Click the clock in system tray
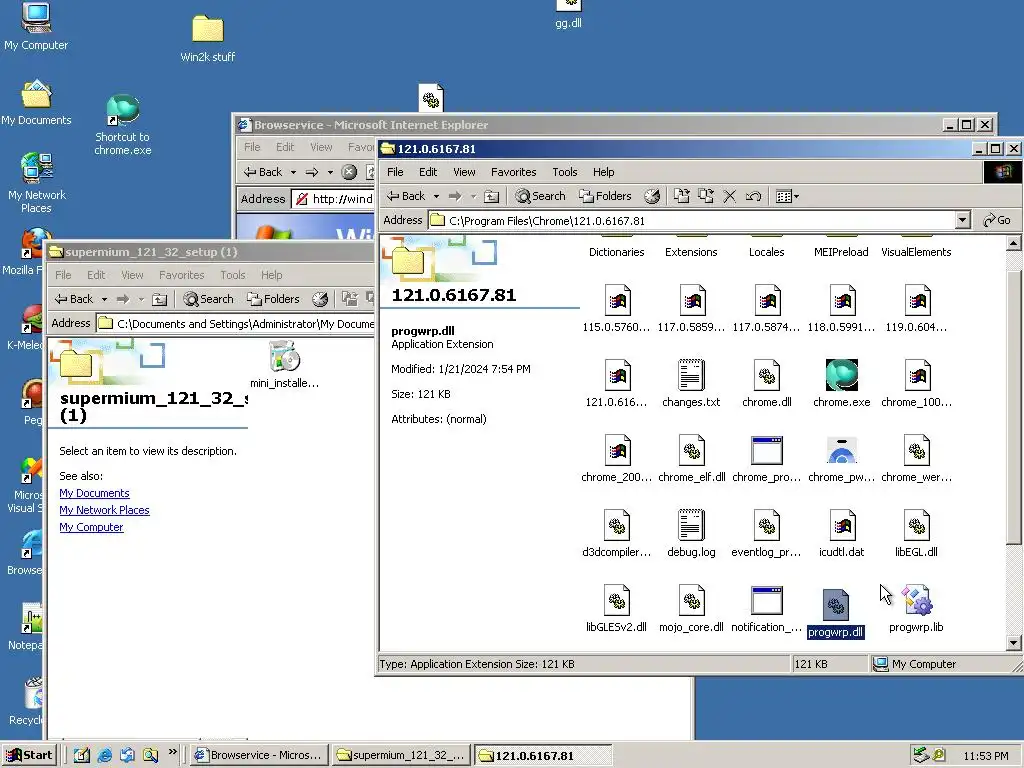The width and height of the screenshot is (1024, 768). 985,756
